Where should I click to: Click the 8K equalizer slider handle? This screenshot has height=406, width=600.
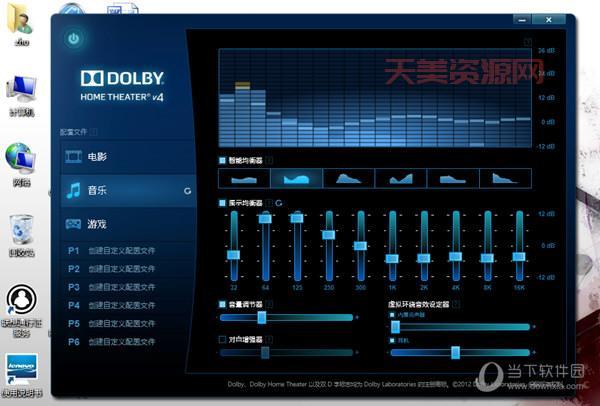[x=488, y=258]
